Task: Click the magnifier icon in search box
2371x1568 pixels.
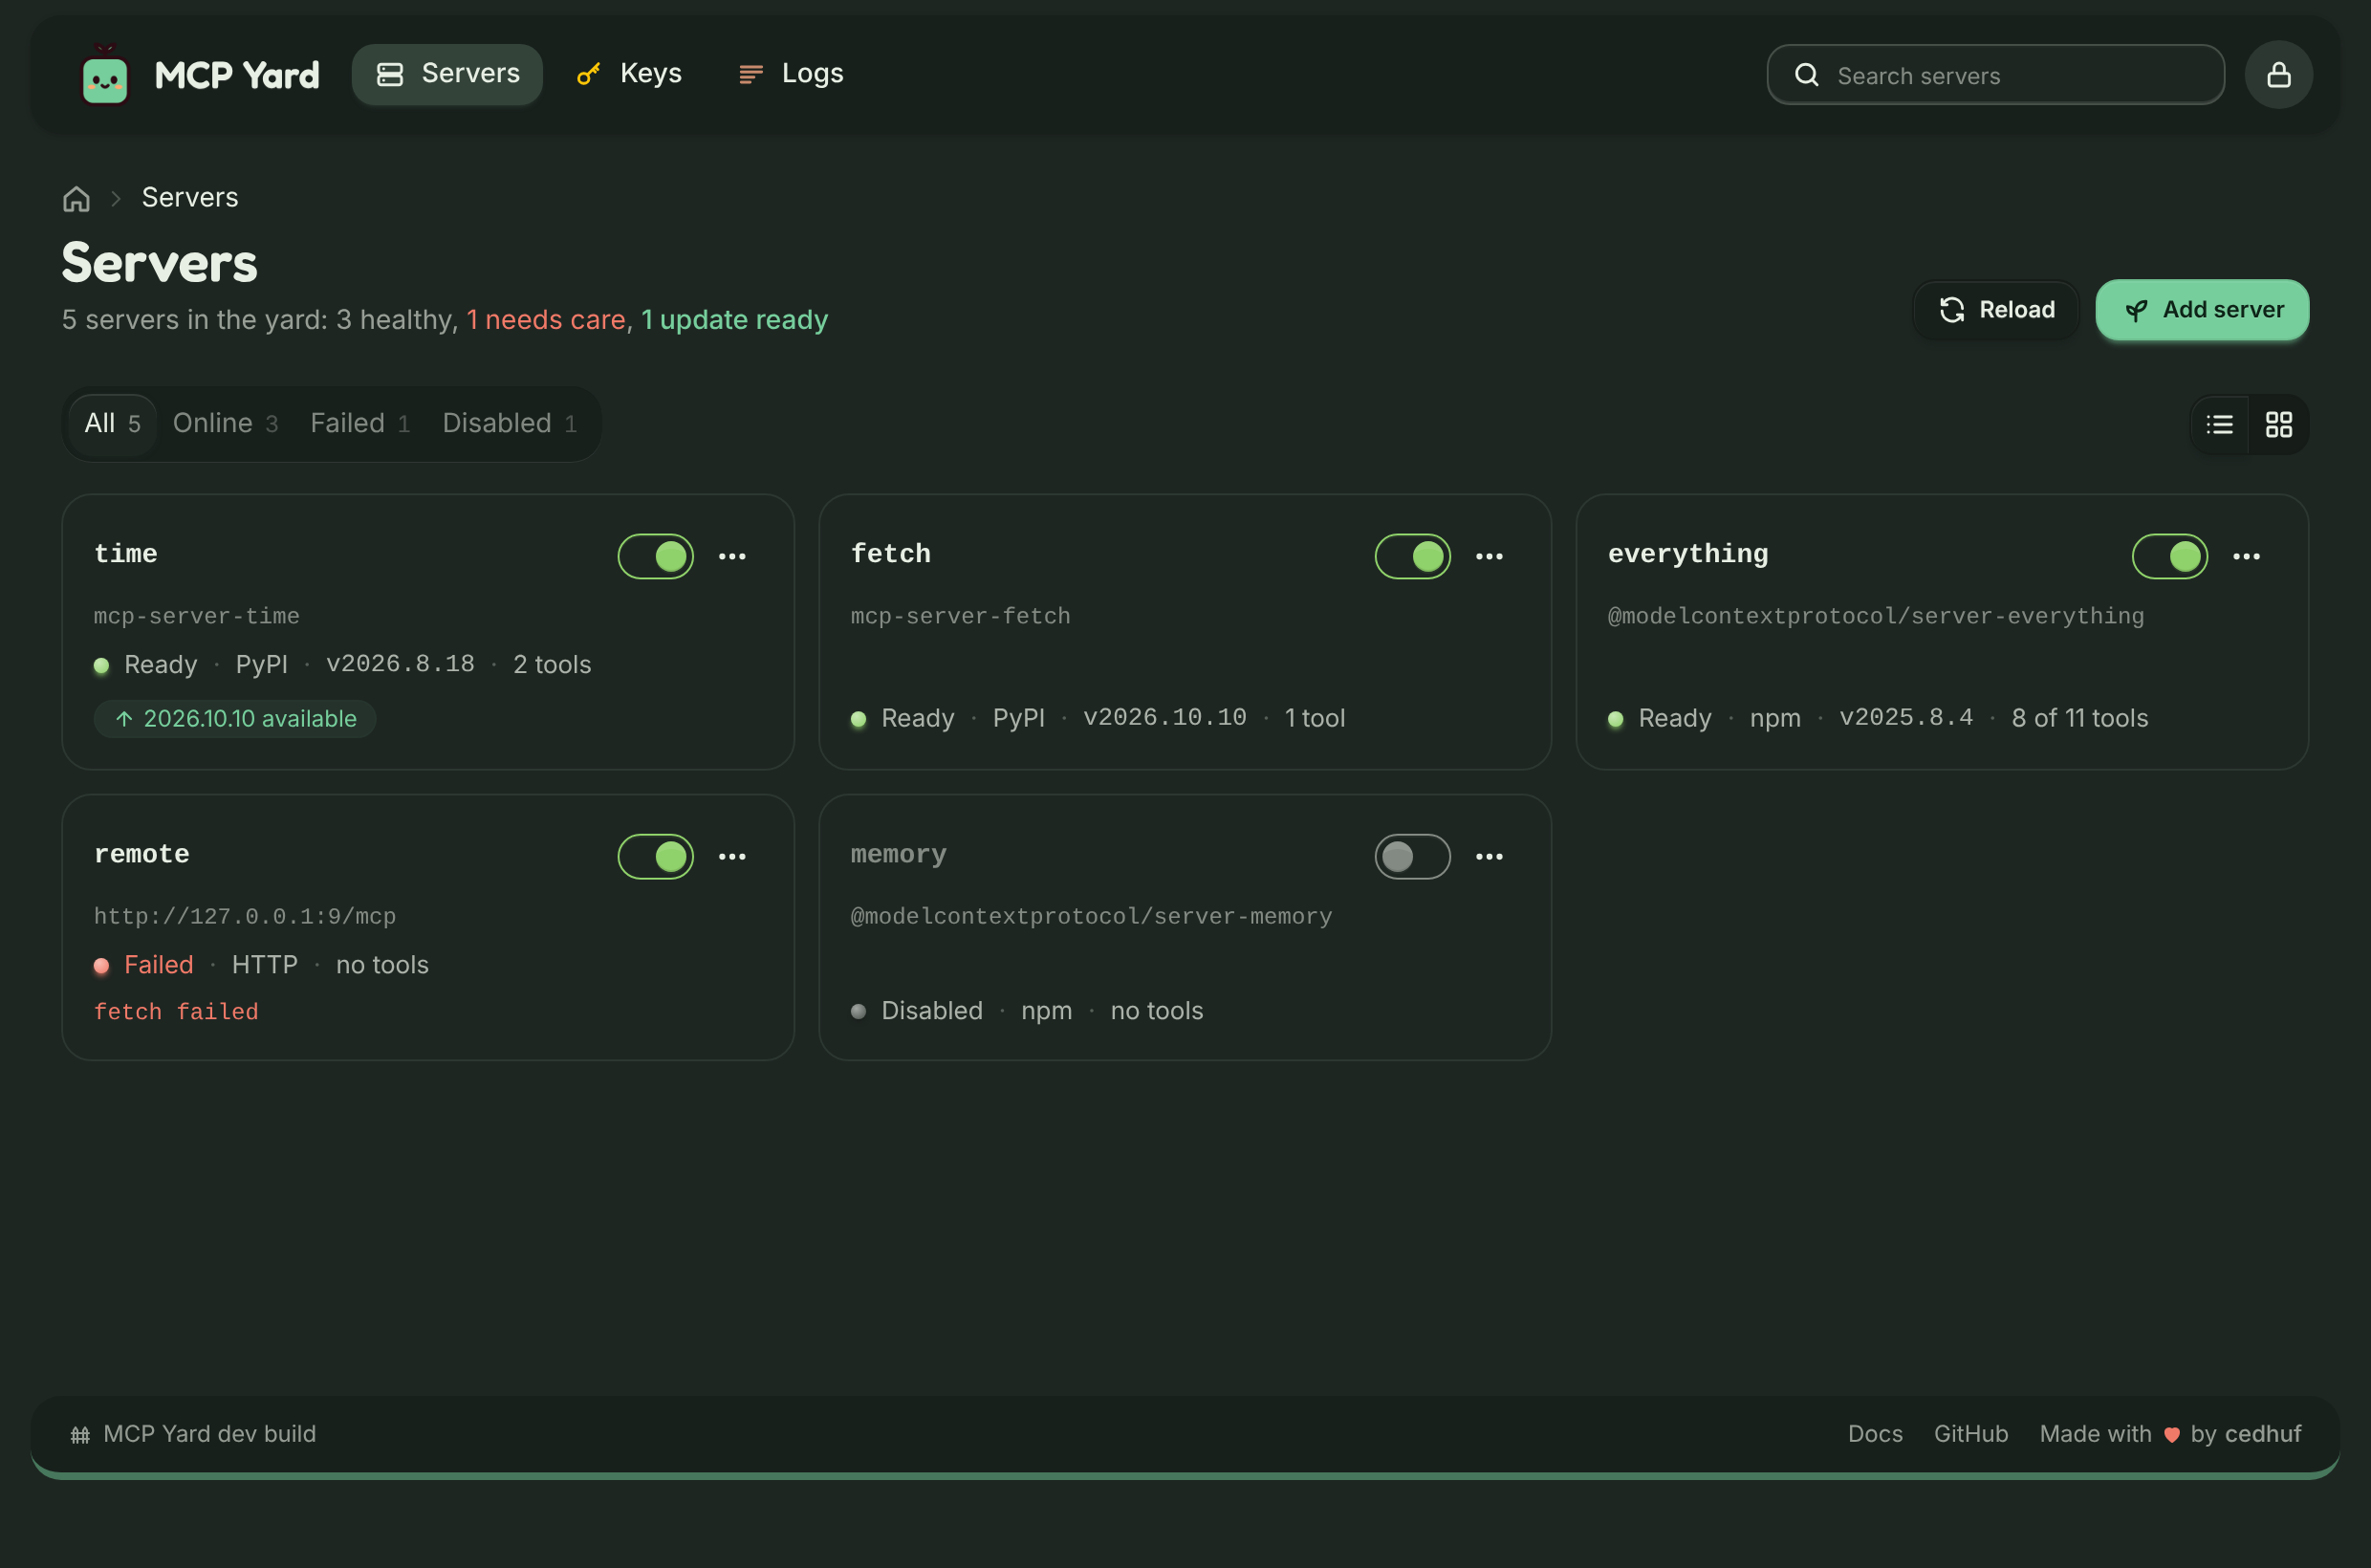Action: [1806, 75]
